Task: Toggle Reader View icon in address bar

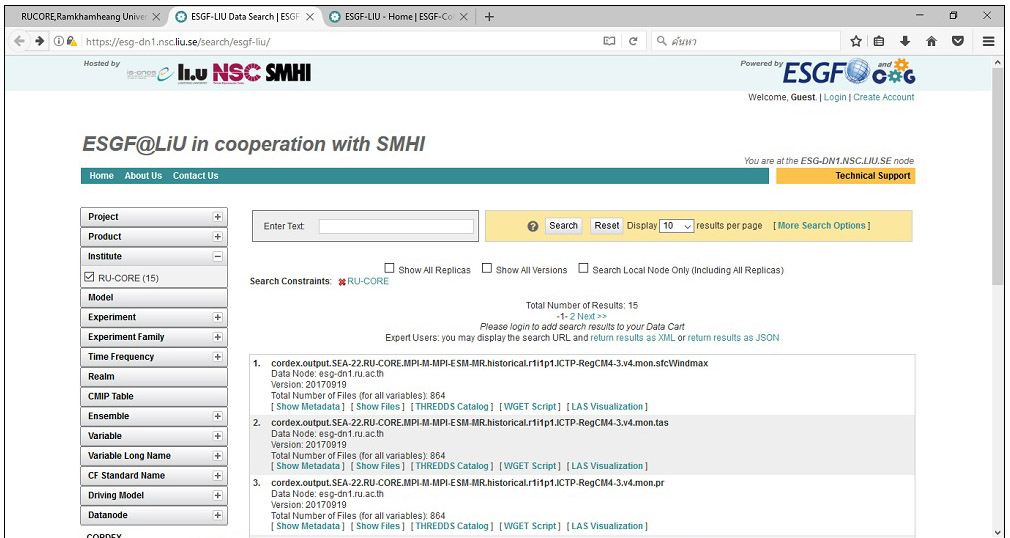Action: point(609,41)
